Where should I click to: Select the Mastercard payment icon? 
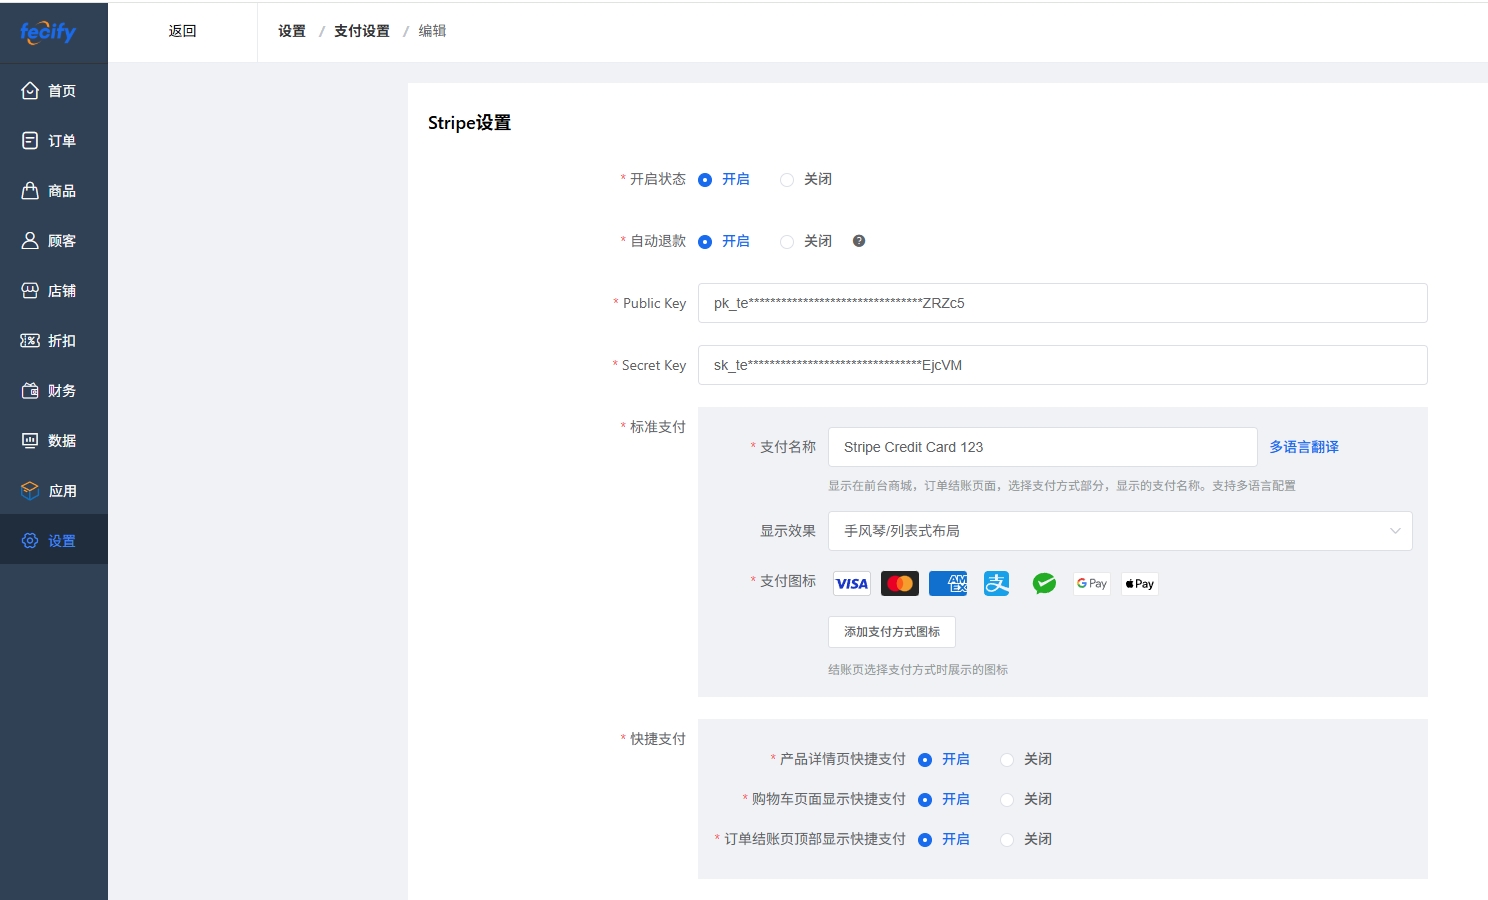[899, 584]
